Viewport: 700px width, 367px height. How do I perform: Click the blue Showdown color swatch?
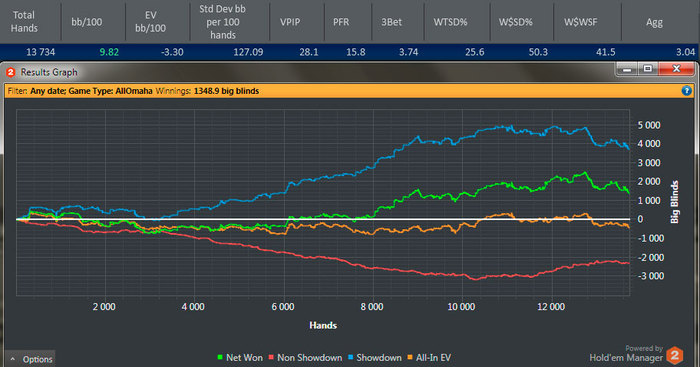click(350, 358)
